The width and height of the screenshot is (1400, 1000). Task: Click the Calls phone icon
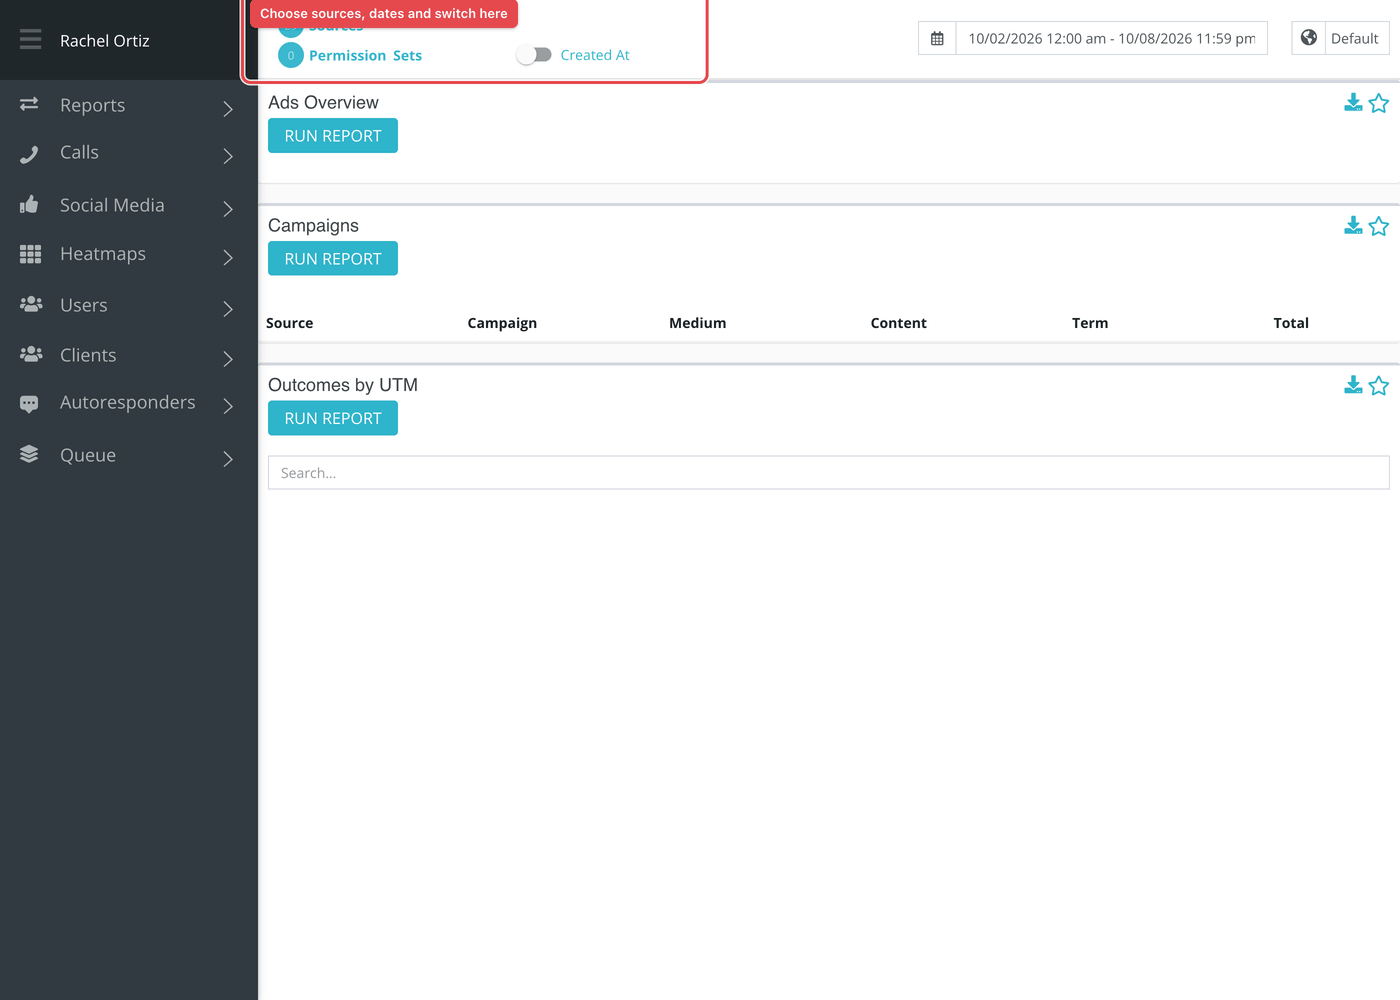[29, 154]
